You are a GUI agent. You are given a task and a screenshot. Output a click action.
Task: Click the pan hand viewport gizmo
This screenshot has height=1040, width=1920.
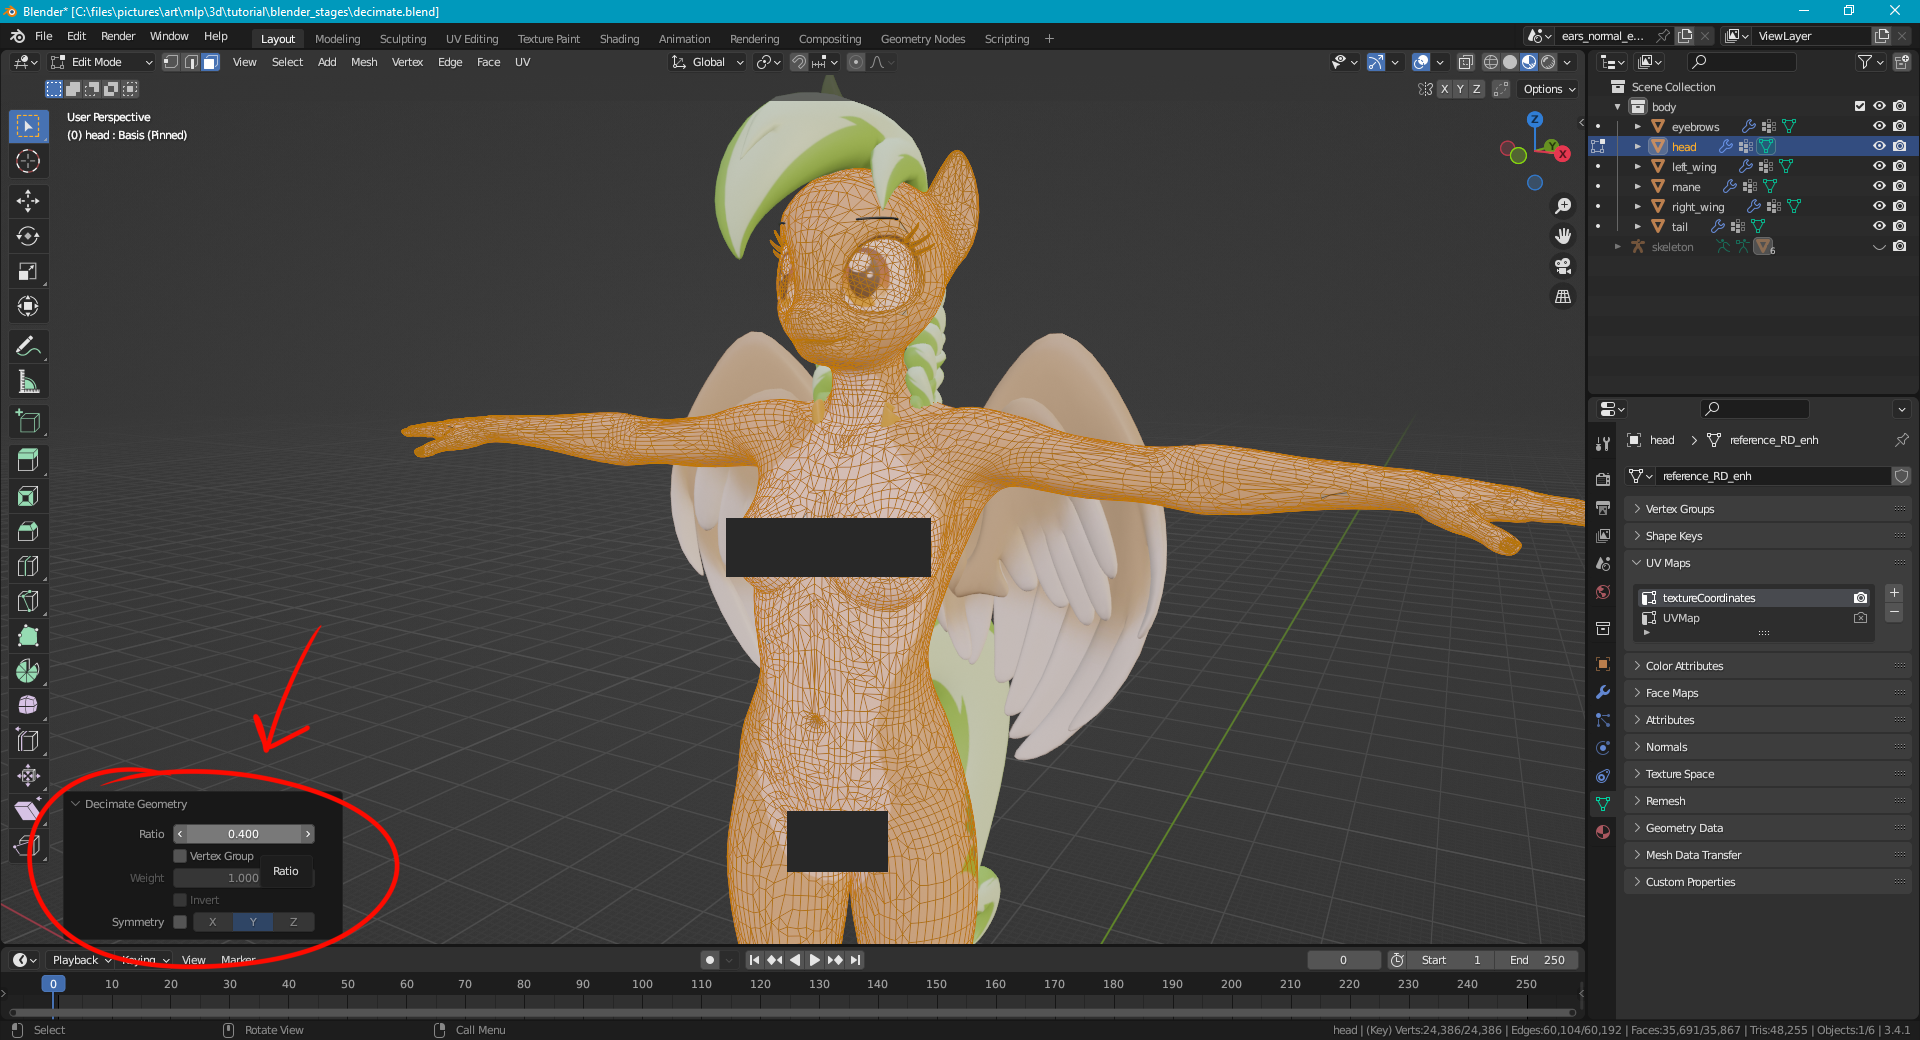click(1563, 236)
